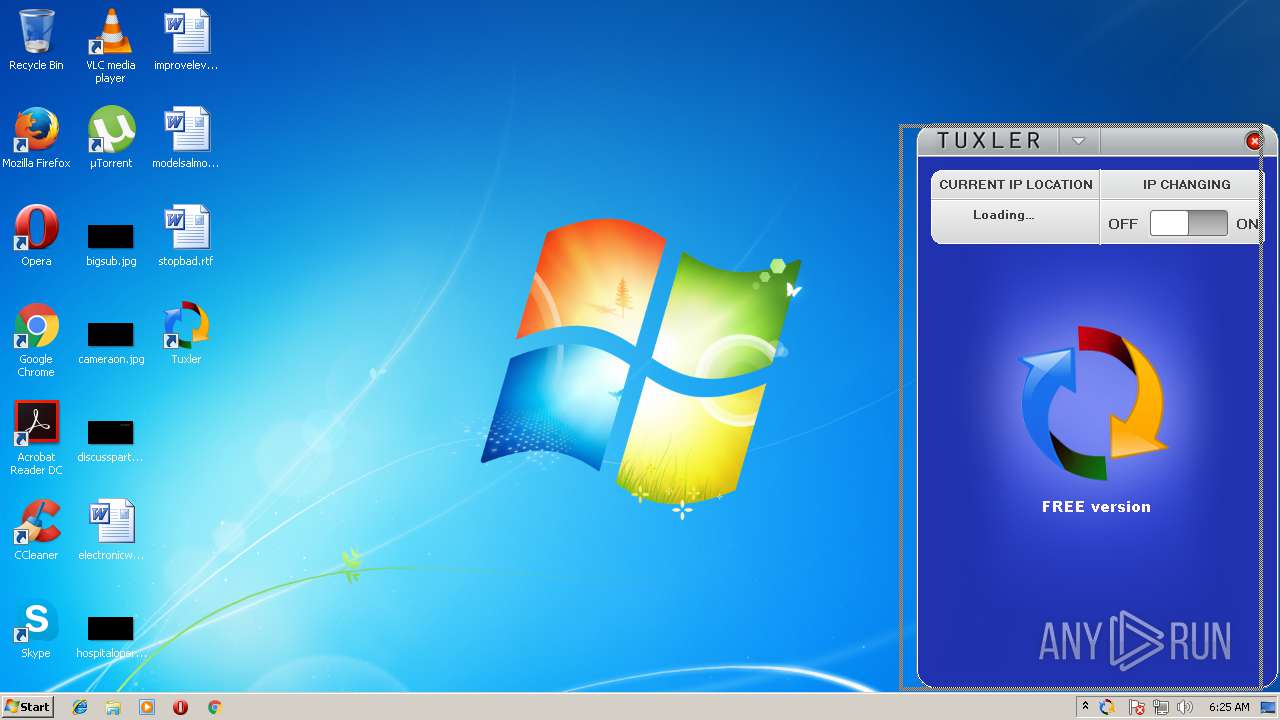Click the Show desktop button
Image resolution: width=1280 pixels, height=720 pixels.
(x=1270, y=707)
